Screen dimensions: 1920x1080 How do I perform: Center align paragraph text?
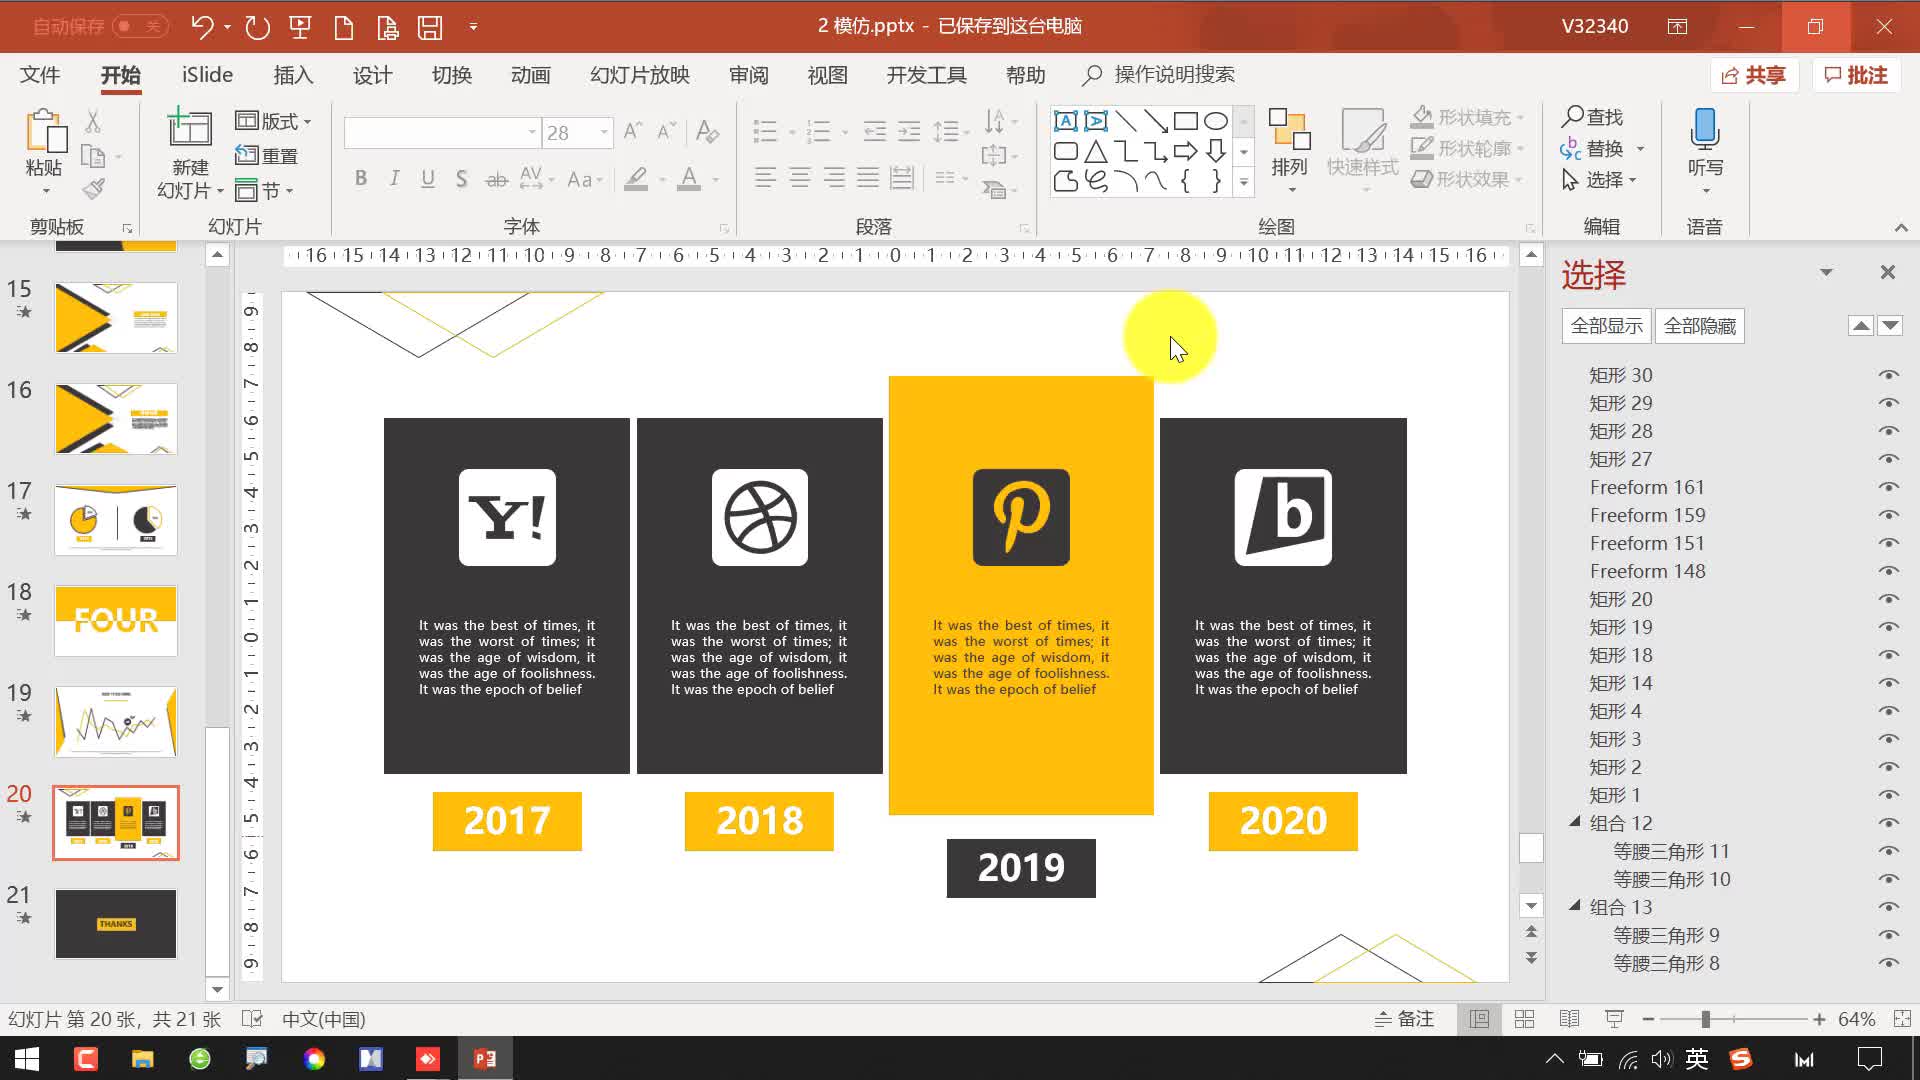(x=799, y=179)
